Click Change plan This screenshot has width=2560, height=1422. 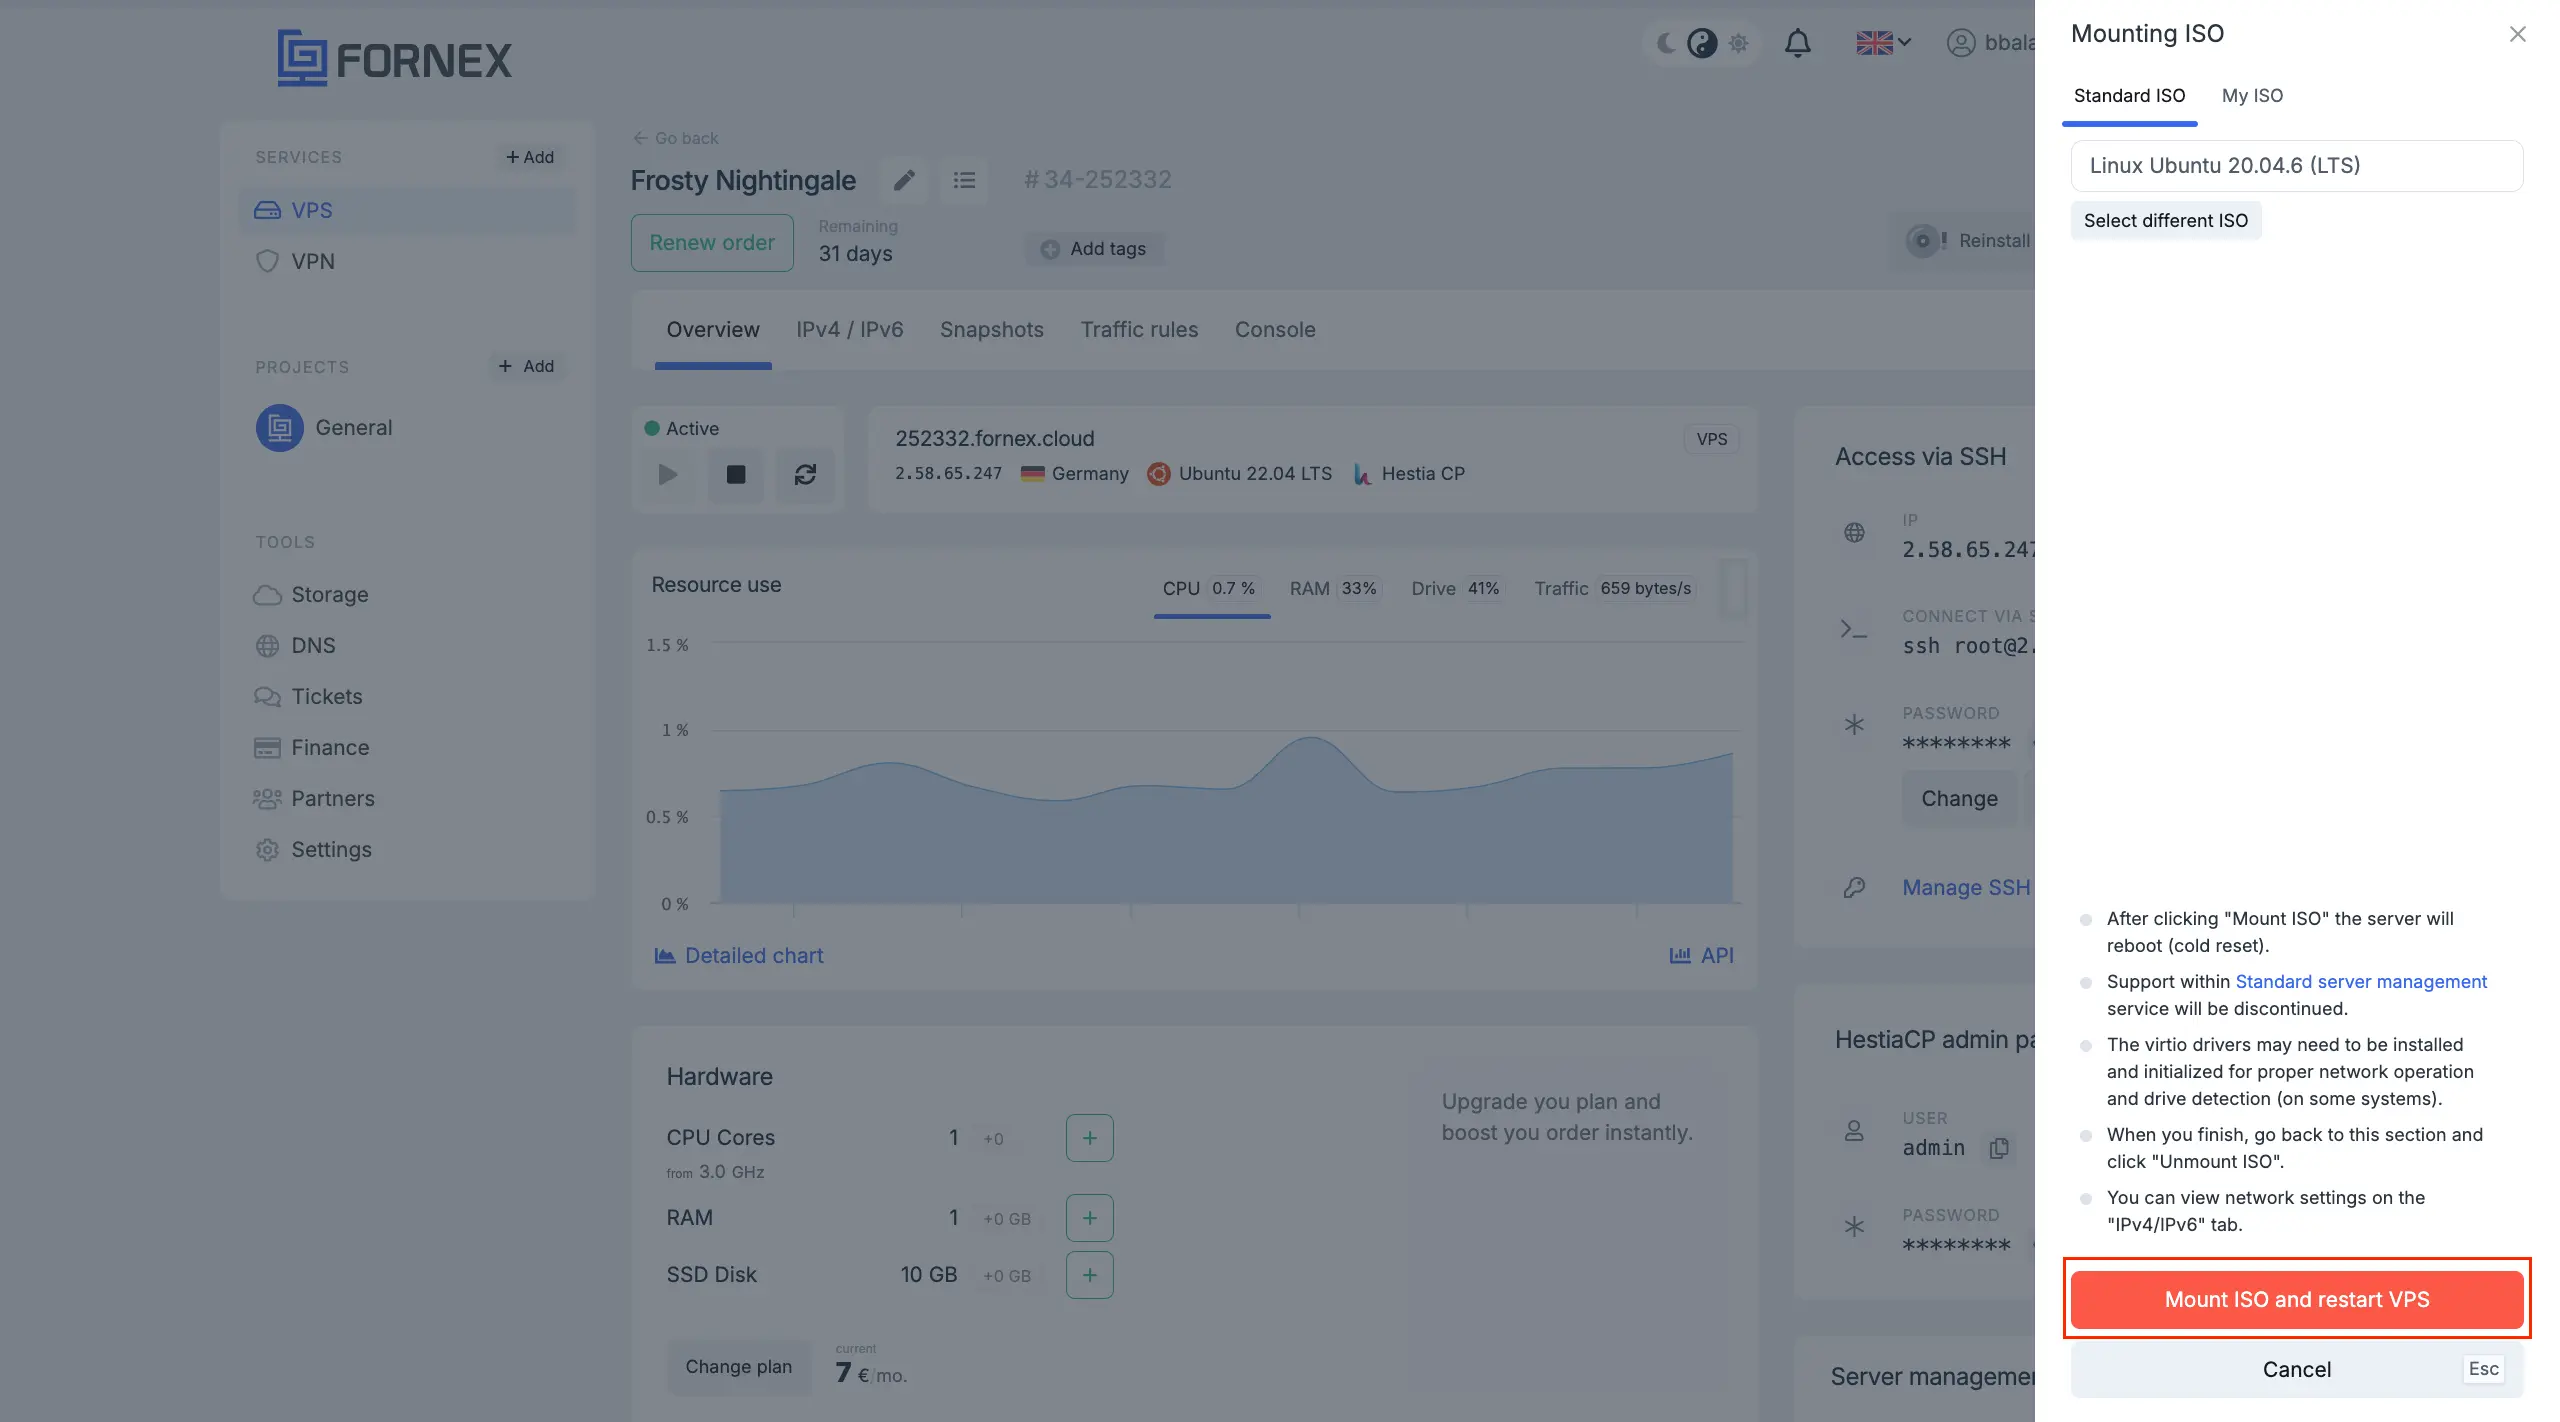738,1367
